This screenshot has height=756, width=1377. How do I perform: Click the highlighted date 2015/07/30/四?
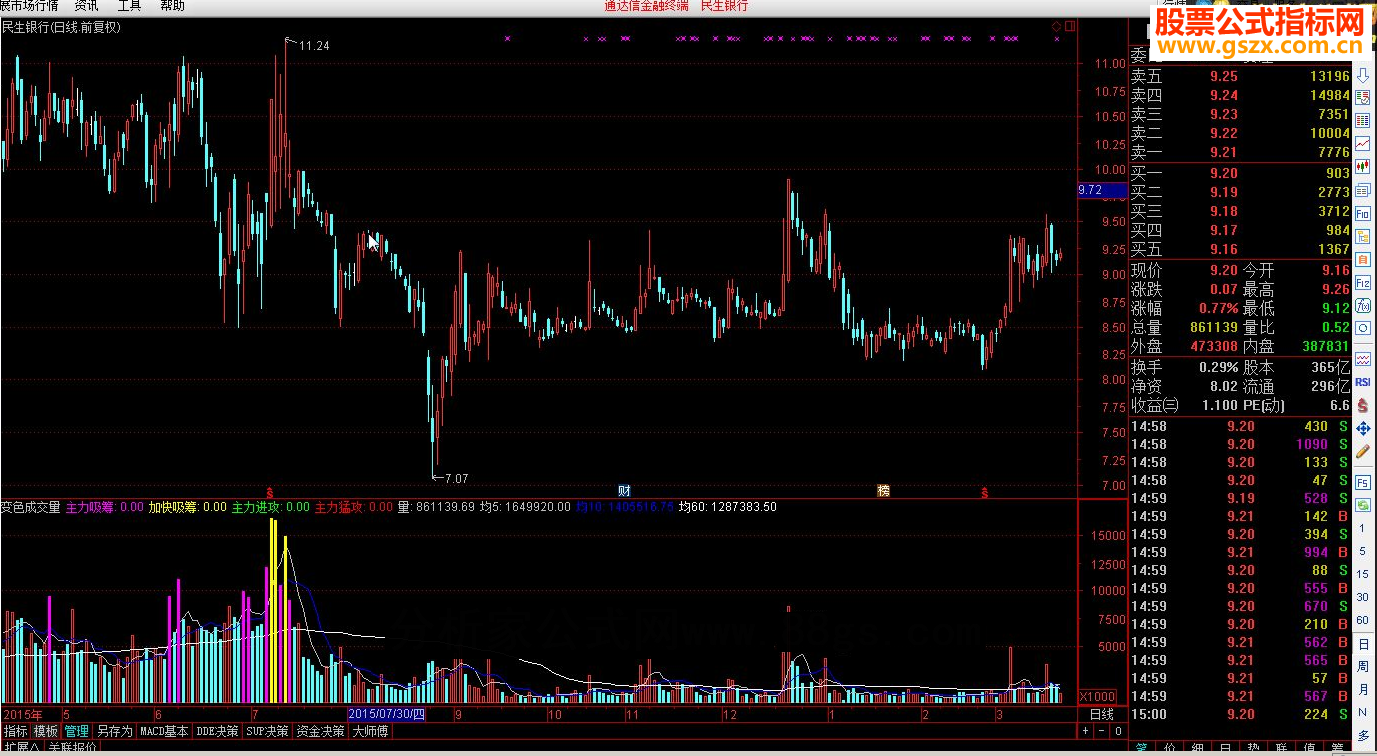pos(388,714)
